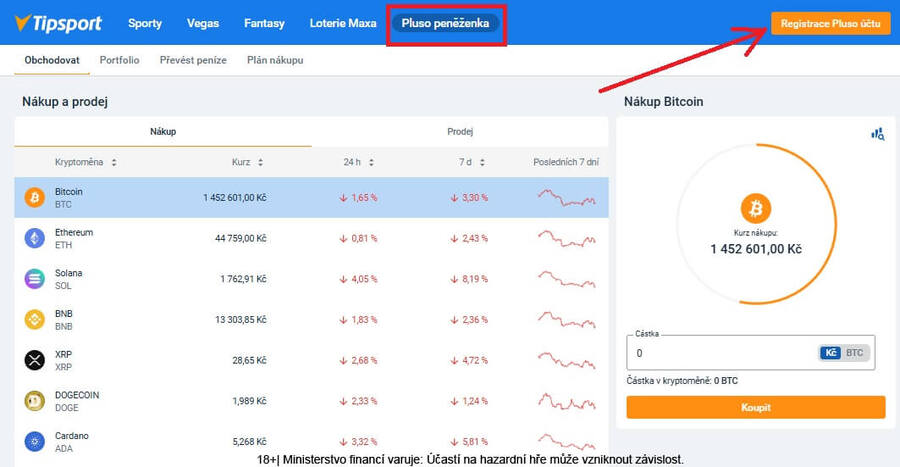Open the Fantasy menu item
900x467 pixels.
coord(264,23)
